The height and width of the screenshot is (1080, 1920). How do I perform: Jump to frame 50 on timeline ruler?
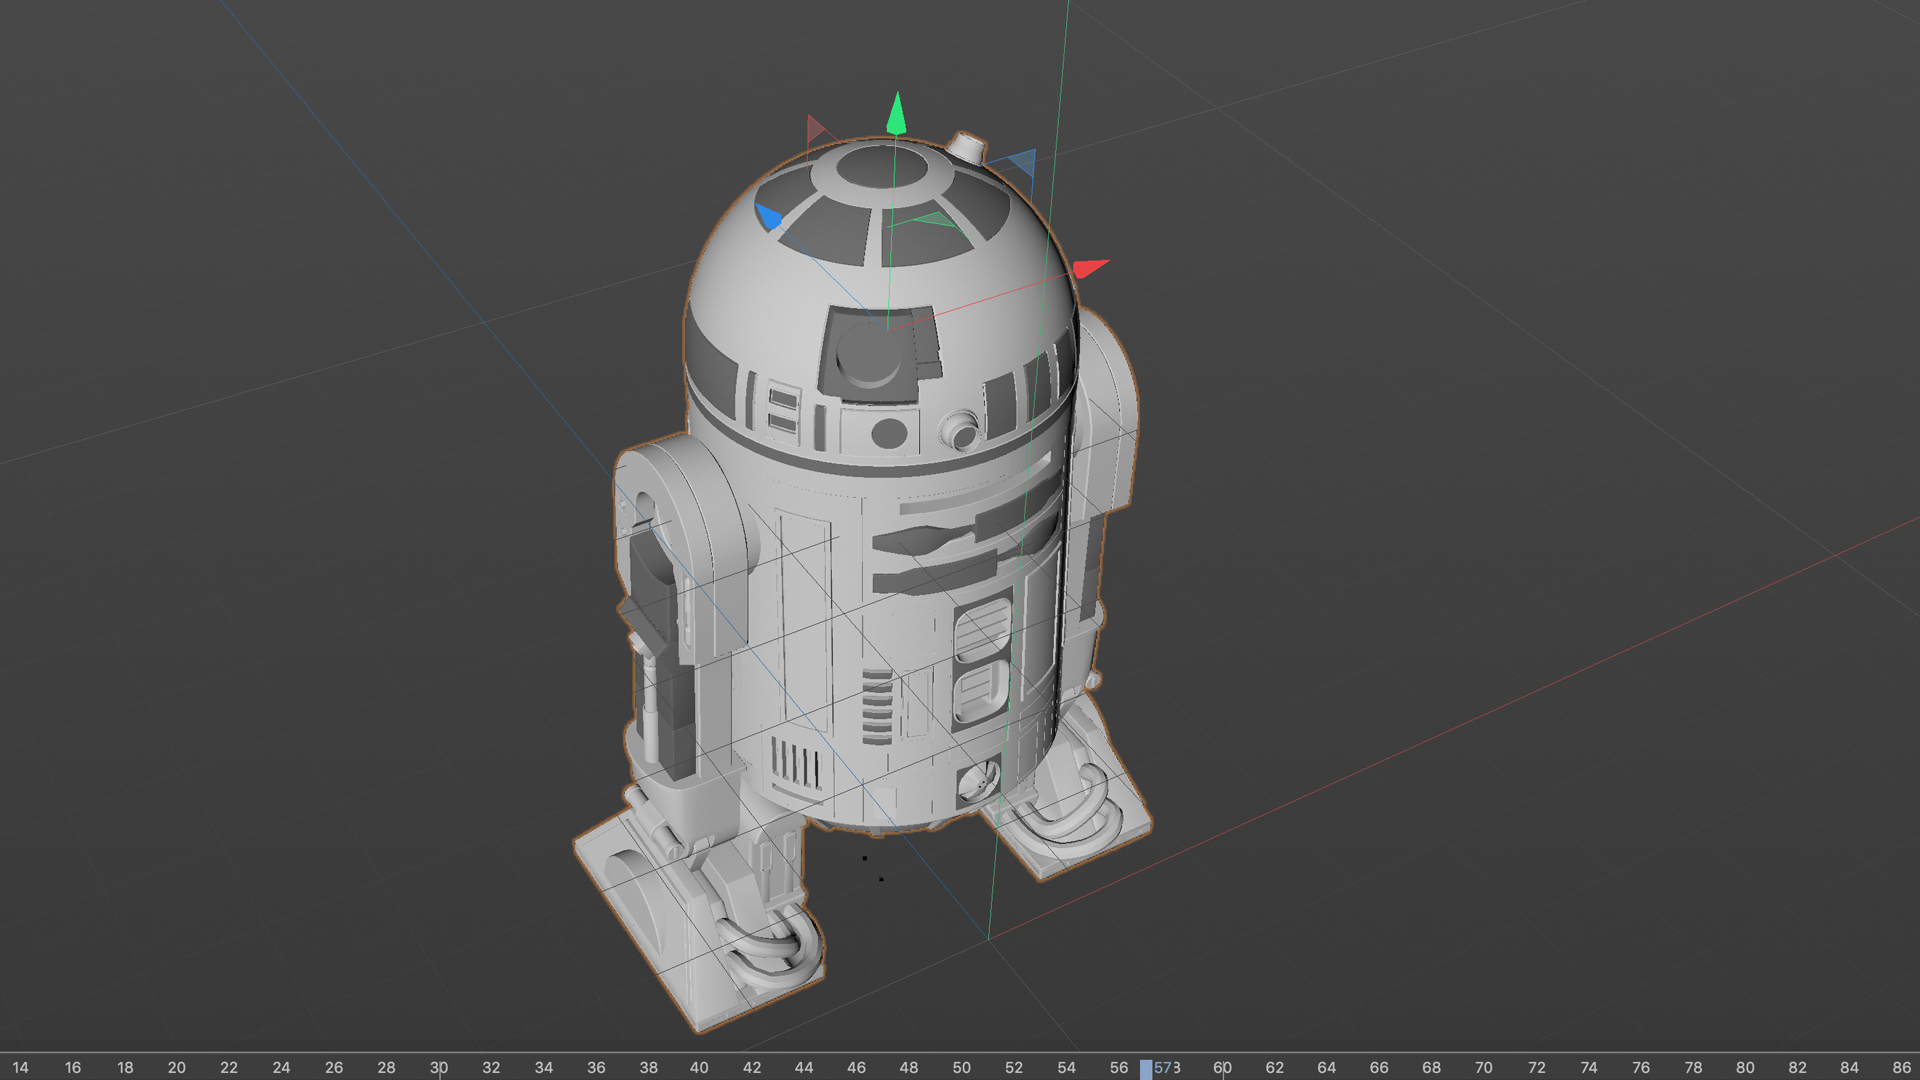tap(961, 1067)
